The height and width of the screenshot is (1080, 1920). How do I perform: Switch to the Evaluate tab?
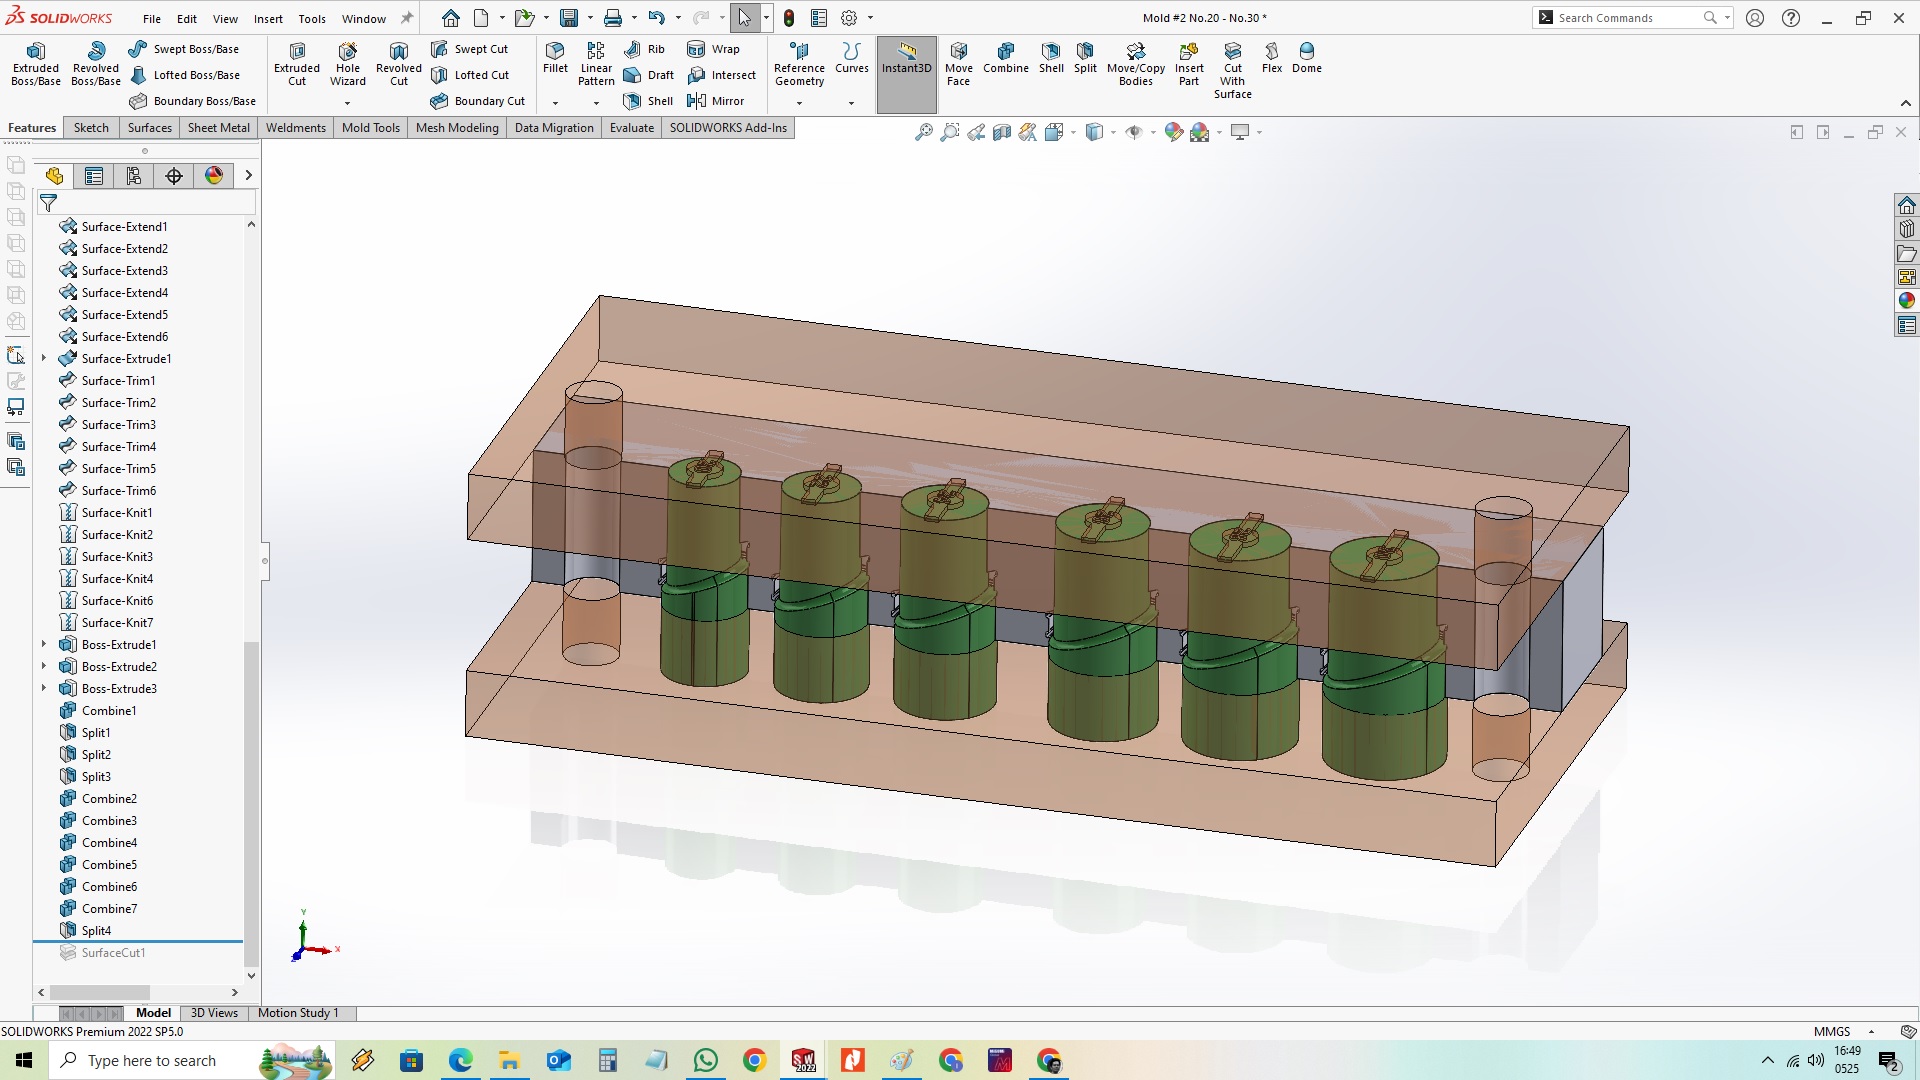(632, 128)
